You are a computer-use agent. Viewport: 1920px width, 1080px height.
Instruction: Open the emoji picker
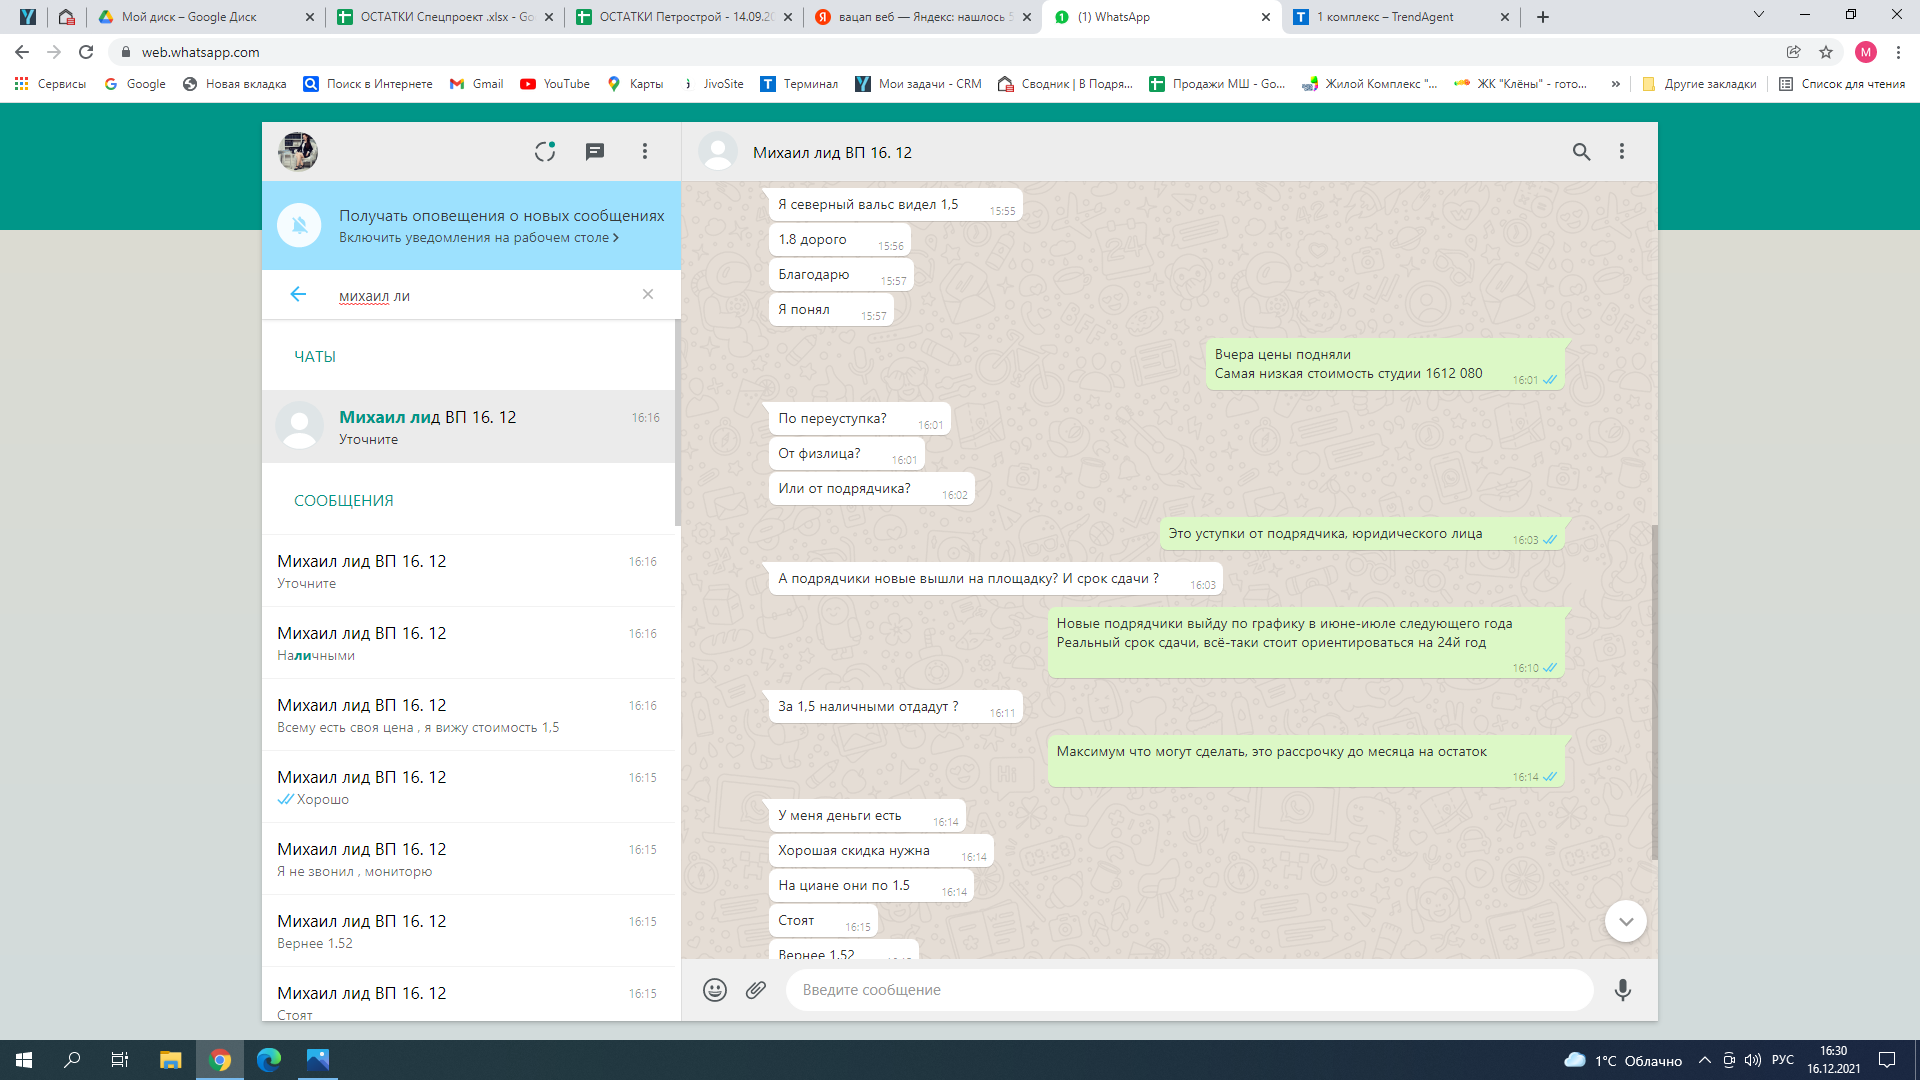(x=714, y=990)
